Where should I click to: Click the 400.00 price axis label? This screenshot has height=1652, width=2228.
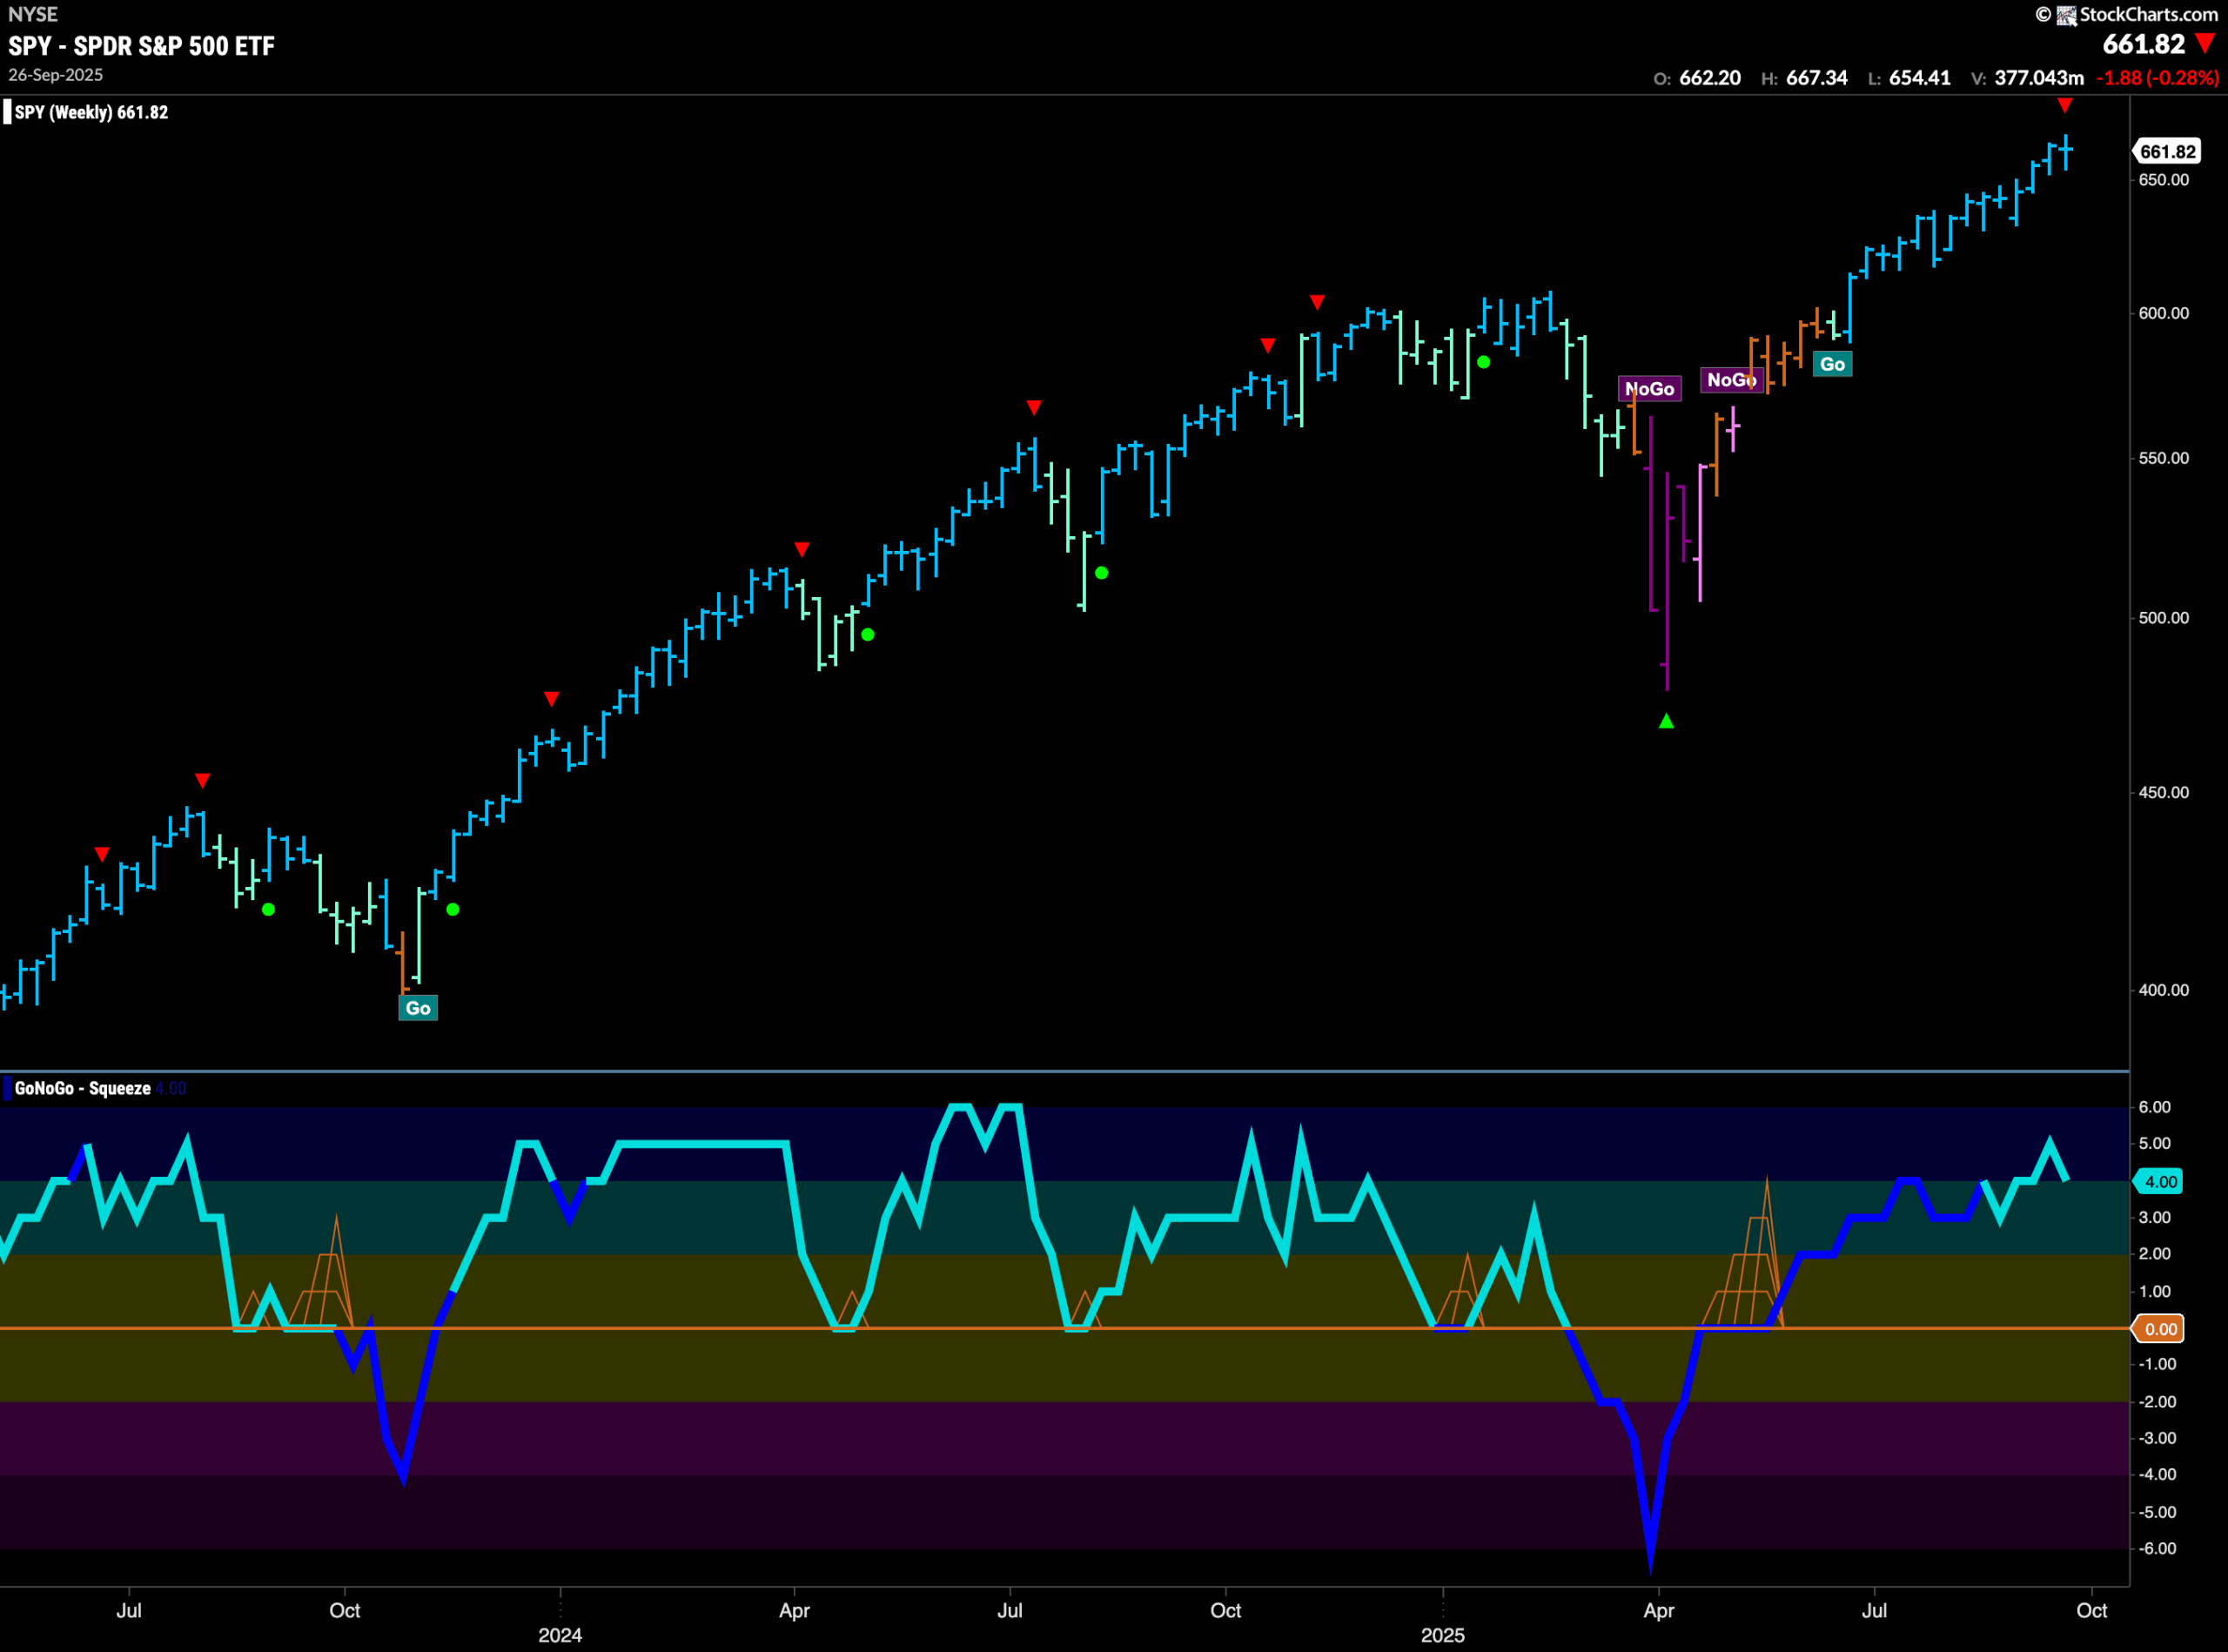(2163, 990)
